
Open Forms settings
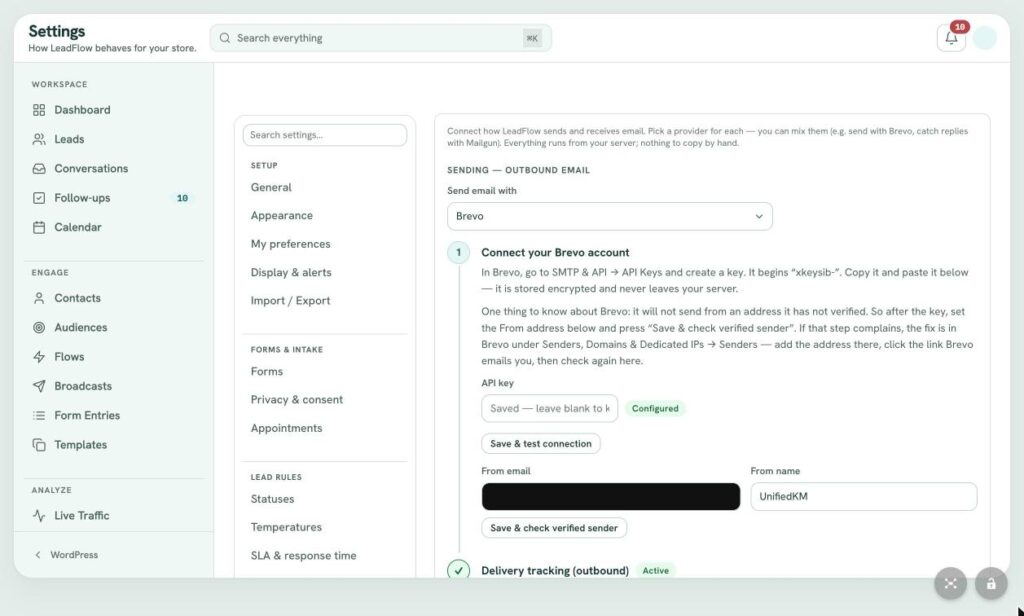click(266, 371)
